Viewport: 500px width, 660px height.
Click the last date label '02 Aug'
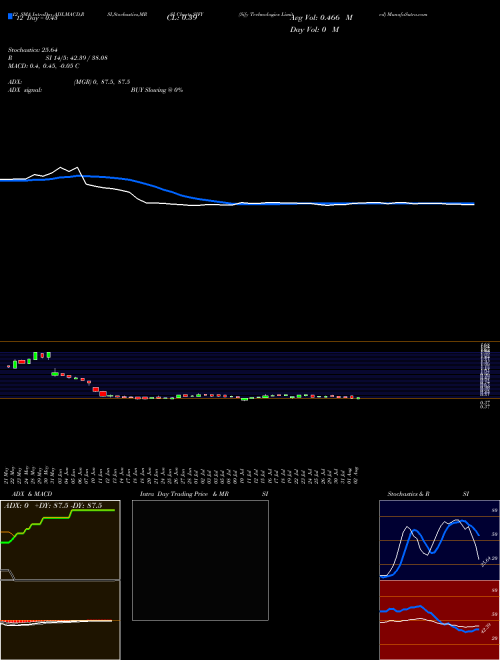pos(358,475)
